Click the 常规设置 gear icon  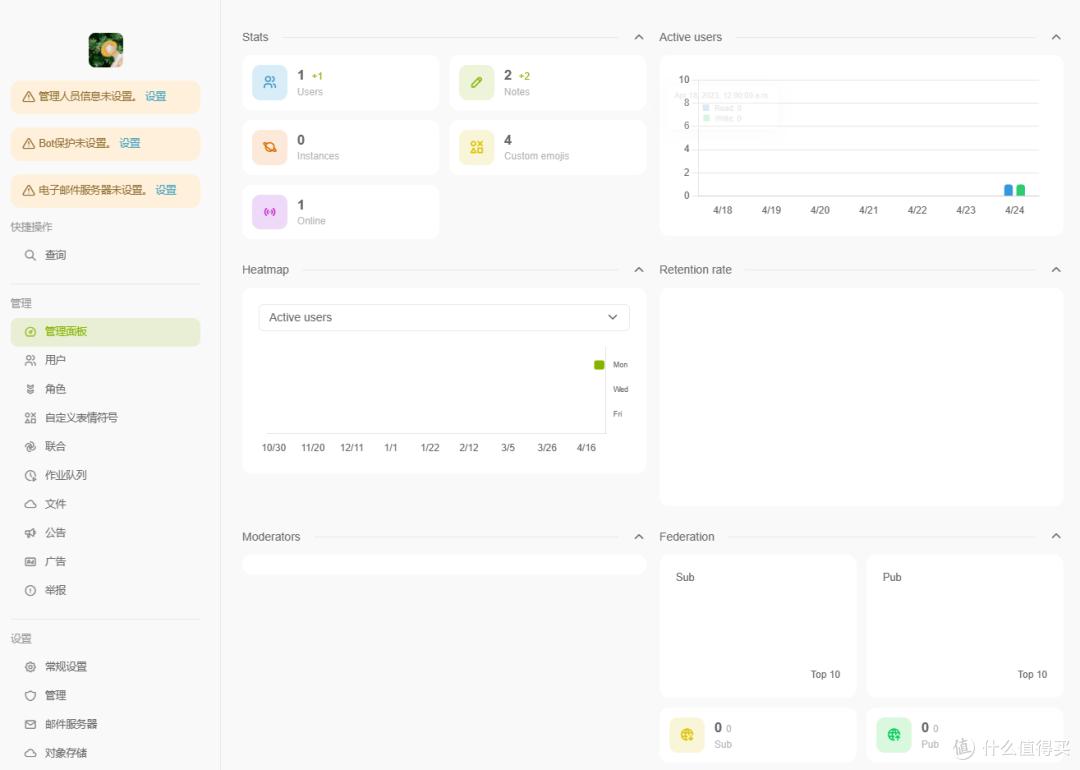(30, 667)
